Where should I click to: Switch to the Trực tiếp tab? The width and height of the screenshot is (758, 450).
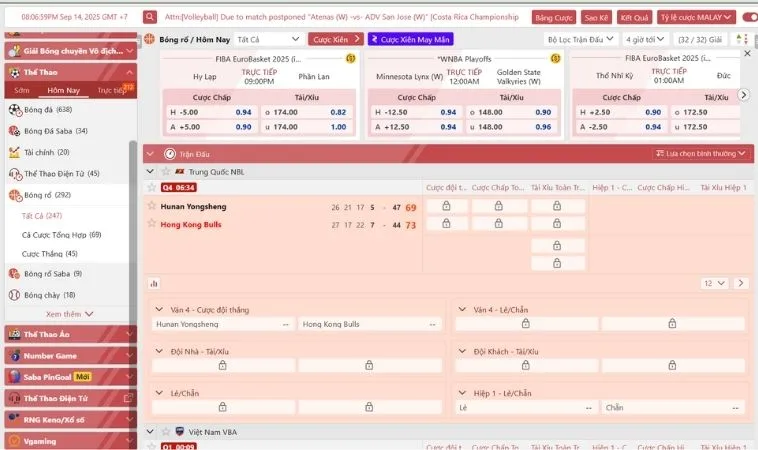point(113,90)
